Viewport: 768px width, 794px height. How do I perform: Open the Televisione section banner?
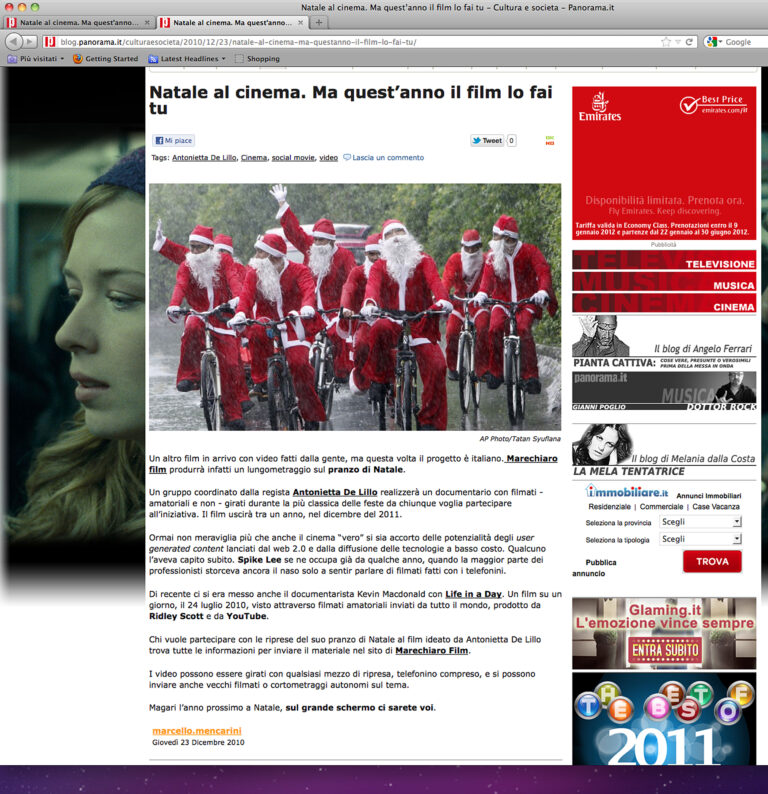click(664, 263)
